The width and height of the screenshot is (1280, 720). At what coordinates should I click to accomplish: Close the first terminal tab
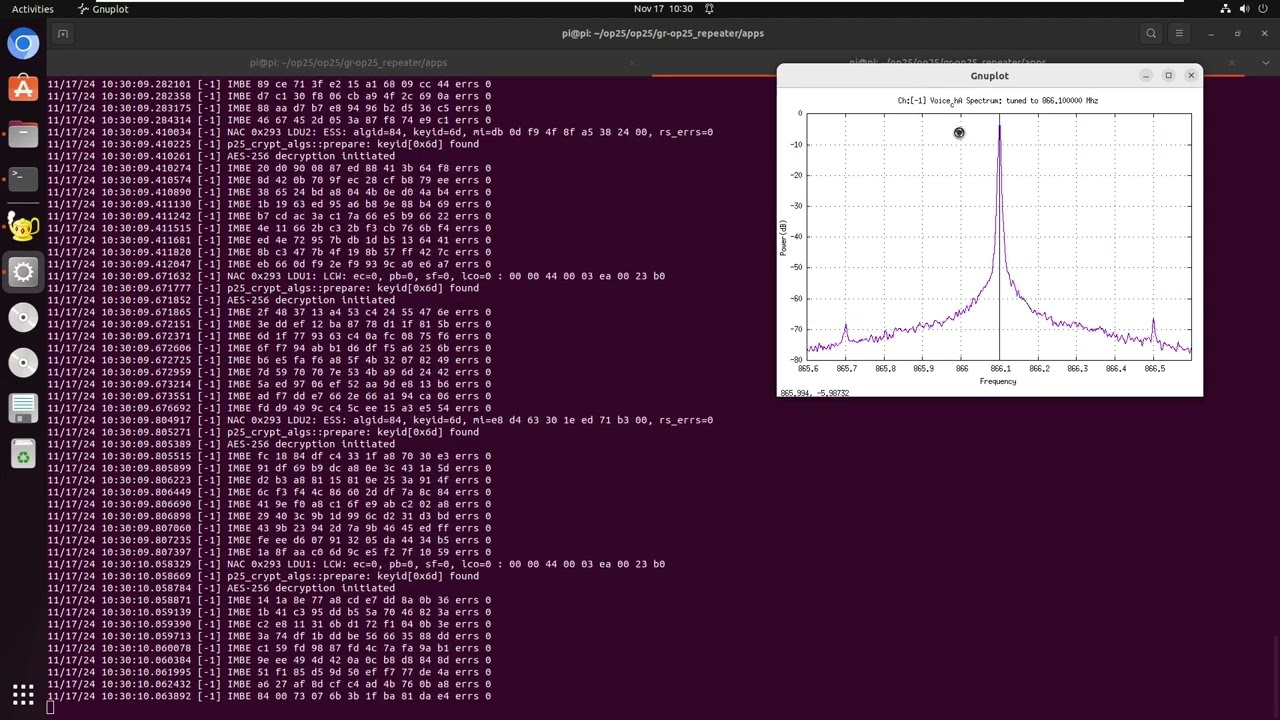632,62
